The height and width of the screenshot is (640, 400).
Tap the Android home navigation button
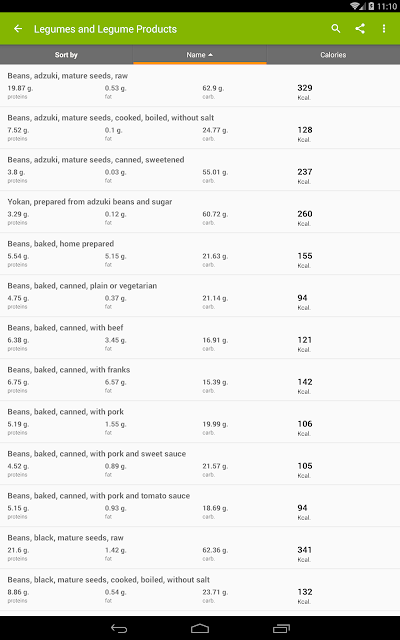click(200, 628)
